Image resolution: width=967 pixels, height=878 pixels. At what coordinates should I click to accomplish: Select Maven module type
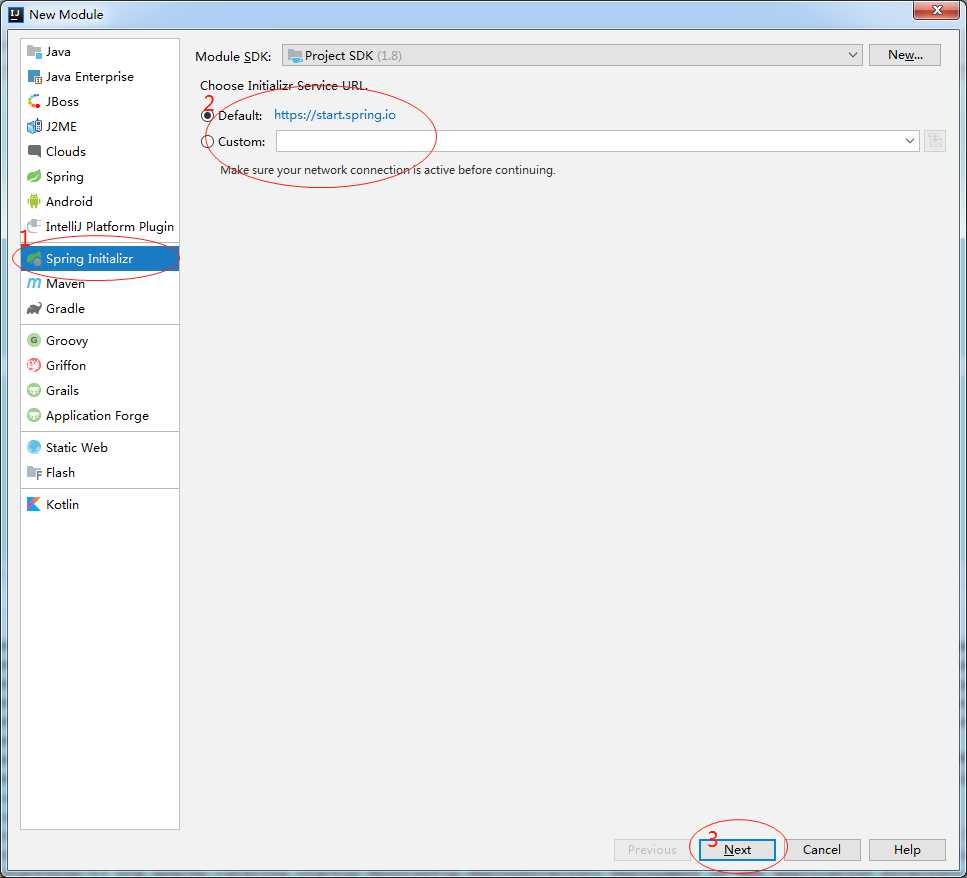pyautogui.click(x=100, y=284)
